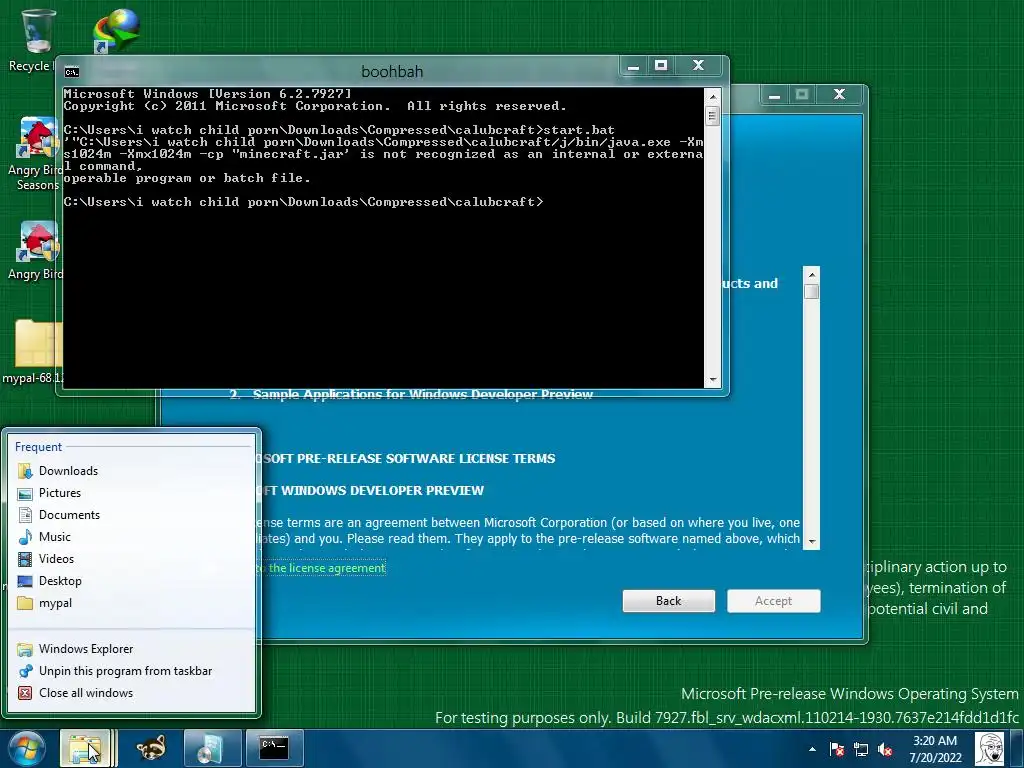Choose Unpin this program from taskbar
The image size is (1024, 768).
point(131,671)
